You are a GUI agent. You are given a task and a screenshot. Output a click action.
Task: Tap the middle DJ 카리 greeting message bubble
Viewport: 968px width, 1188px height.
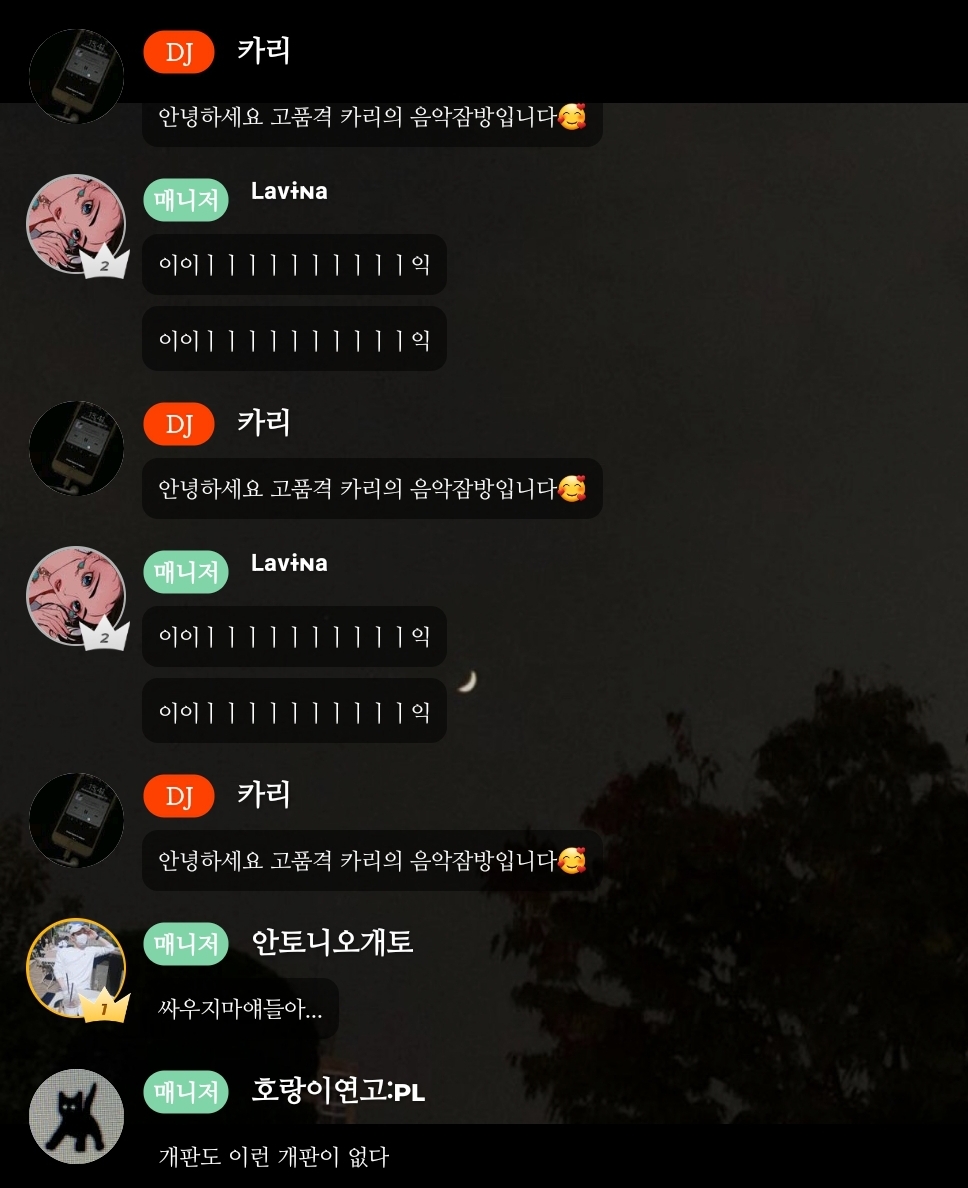pos(372,489)
